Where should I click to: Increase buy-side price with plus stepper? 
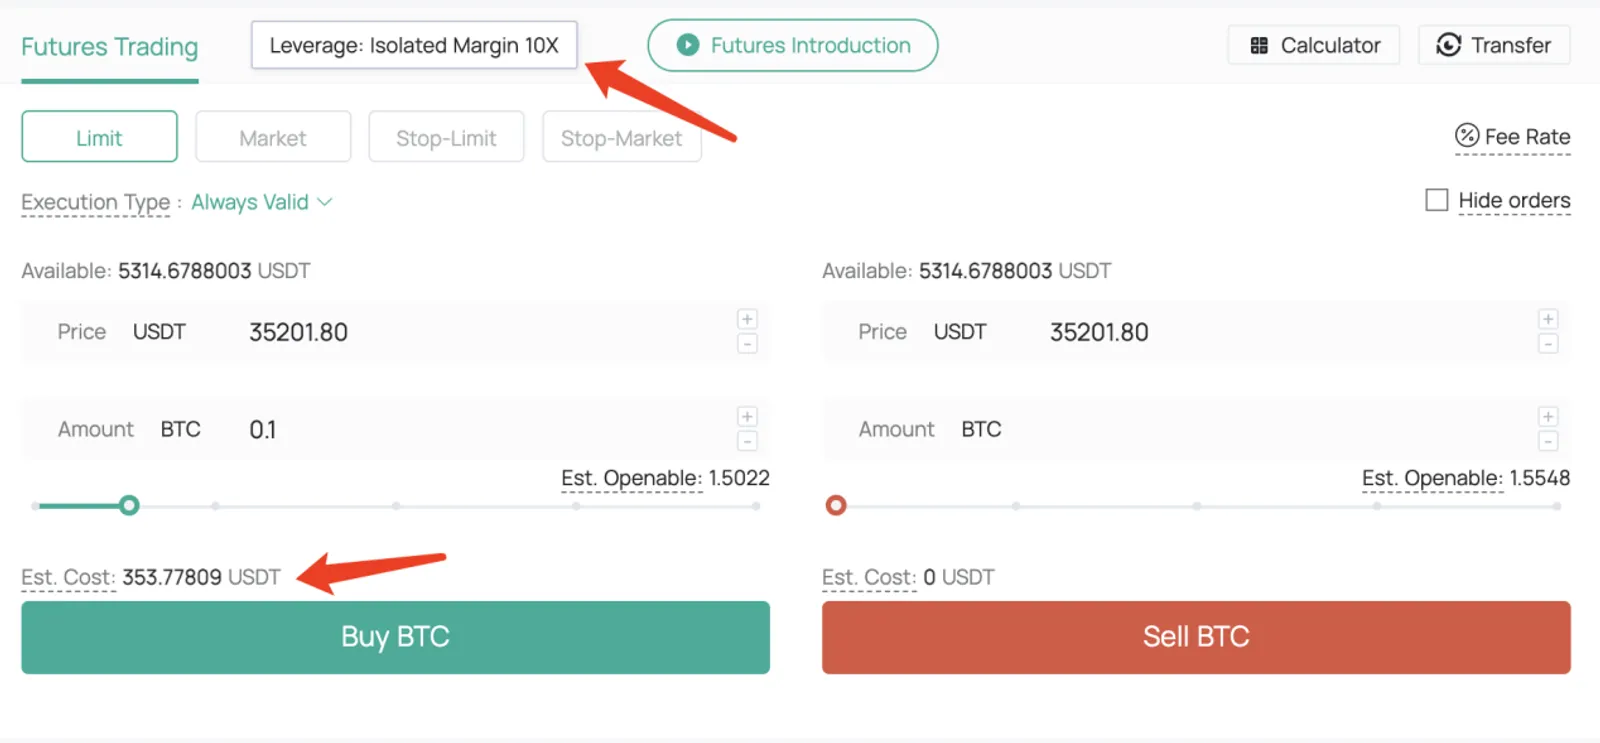(747, 319)
